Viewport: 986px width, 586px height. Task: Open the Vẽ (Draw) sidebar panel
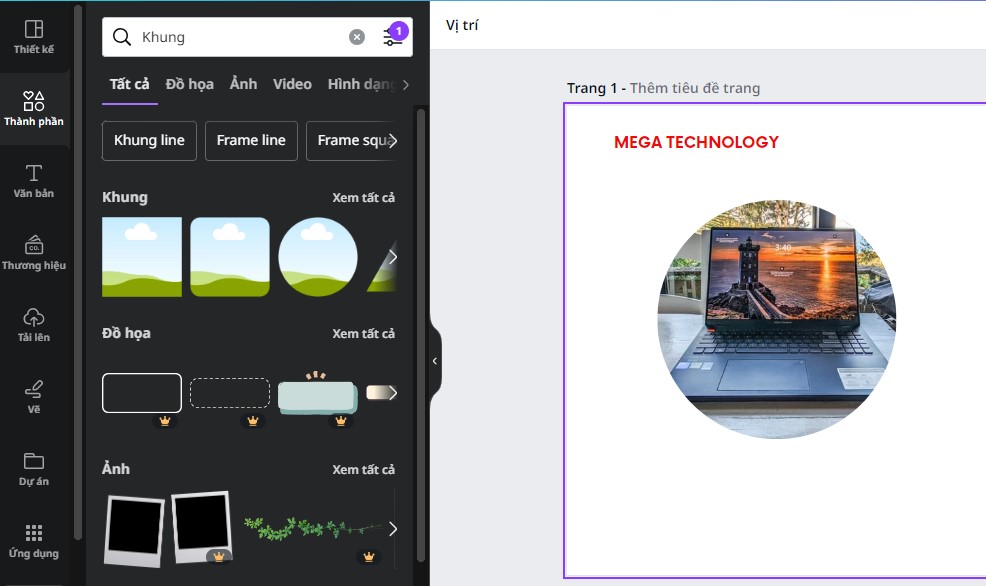[34, 397]
